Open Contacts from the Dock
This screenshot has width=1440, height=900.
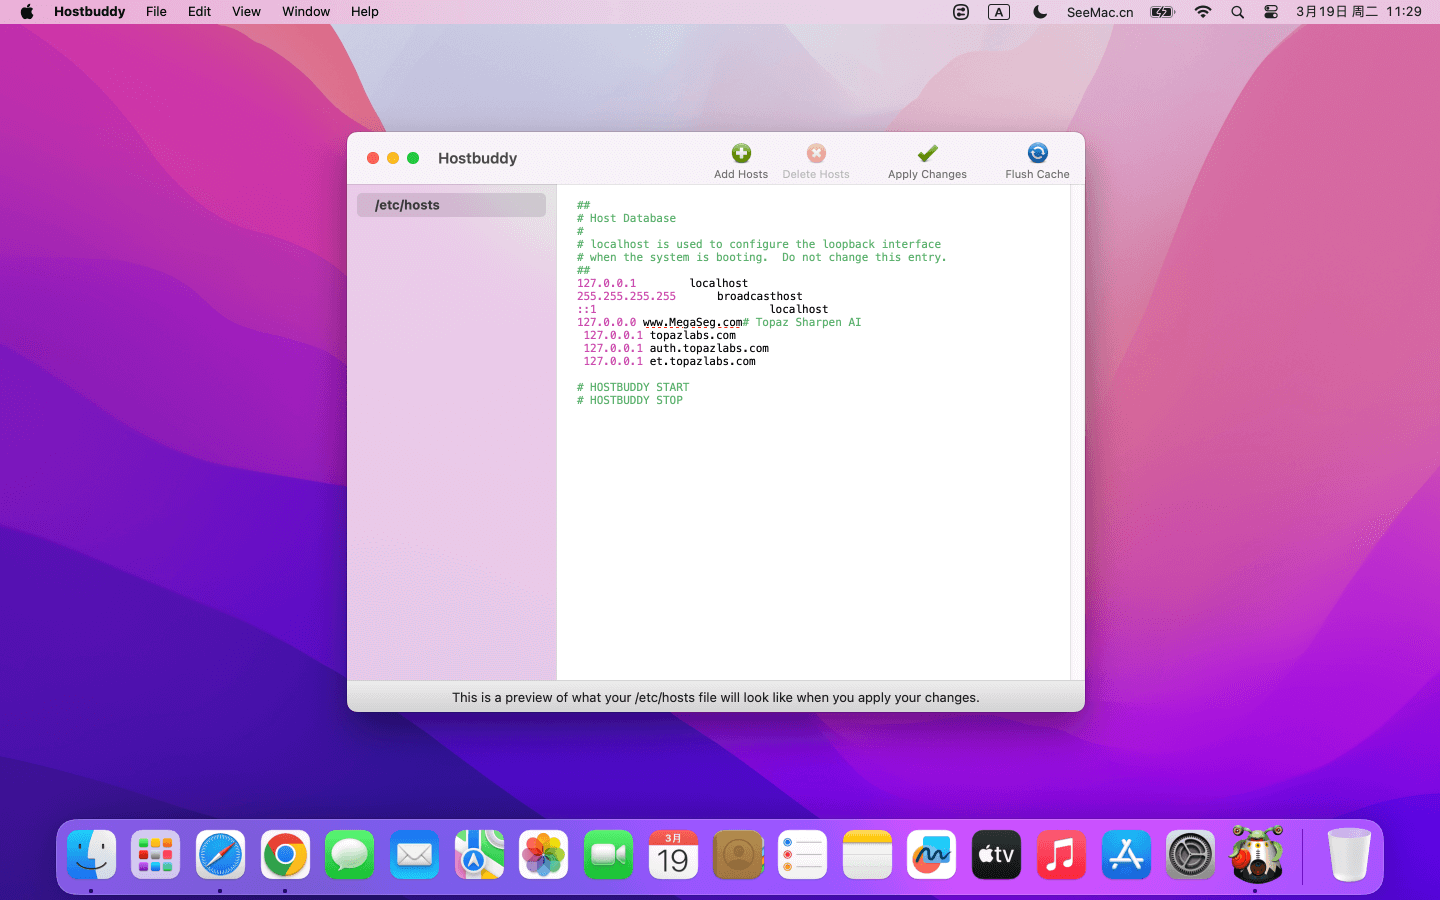pyautogui.click(x=738, y=855)
